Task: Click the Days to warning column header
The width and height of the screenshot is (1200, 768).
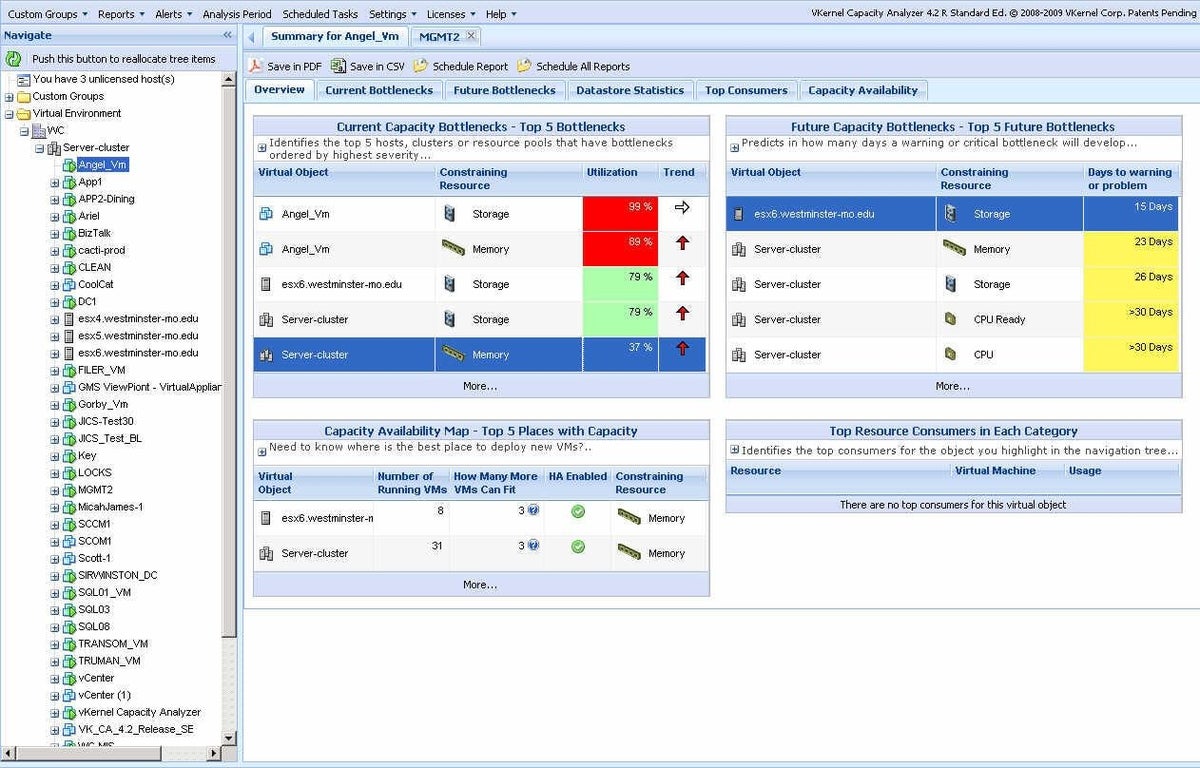Action: click(x=1132, y=179)
